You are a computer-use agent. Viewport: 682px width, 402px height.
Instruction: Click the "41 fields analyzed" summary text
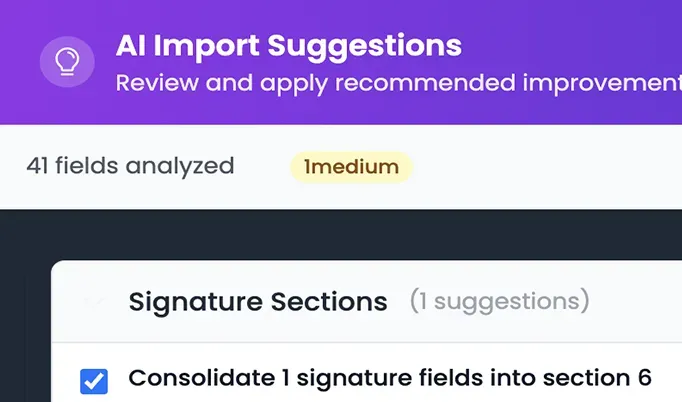130,166
